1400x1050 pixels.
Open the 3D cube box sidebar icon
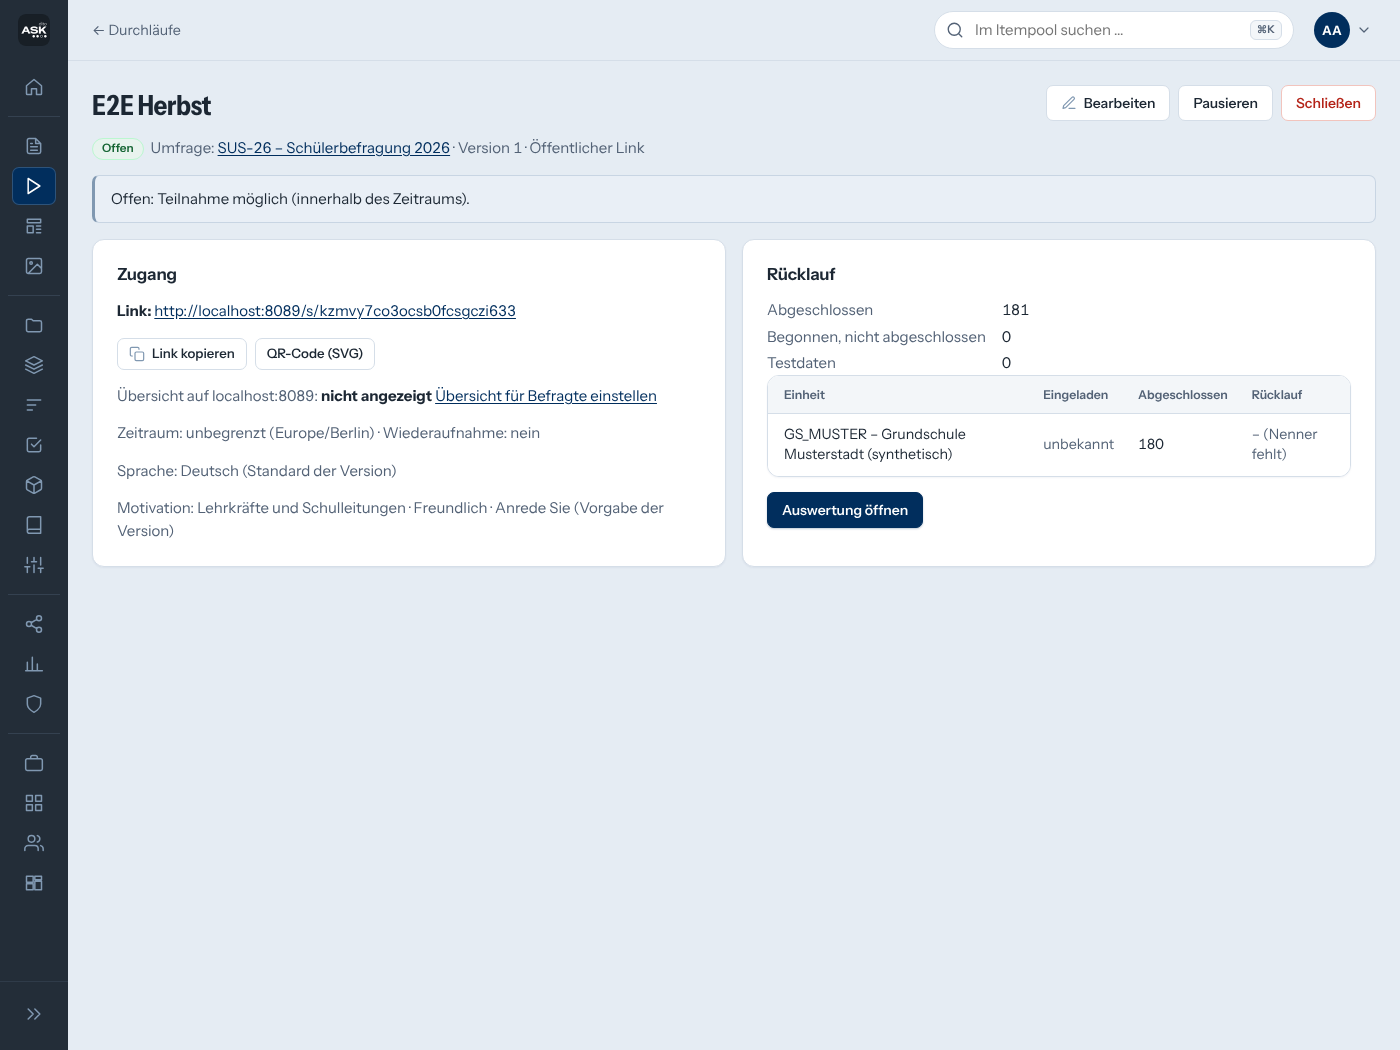34,485
